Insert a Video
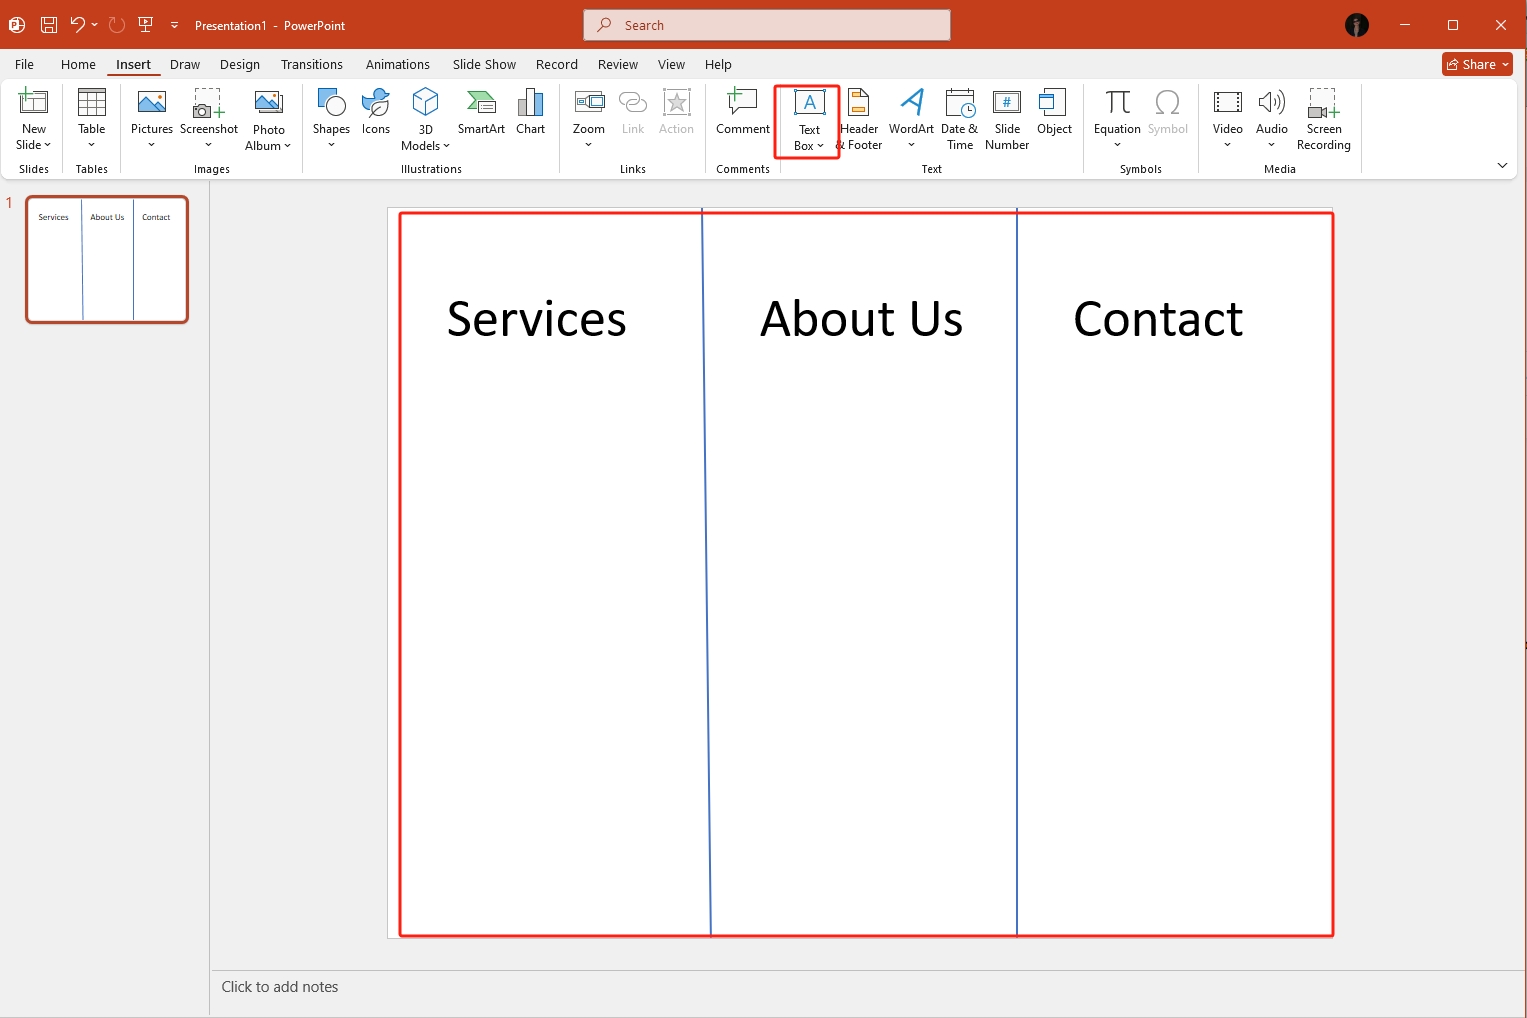Image resolution: width=1527 pixels, height=1018 pixels. 1228,118
